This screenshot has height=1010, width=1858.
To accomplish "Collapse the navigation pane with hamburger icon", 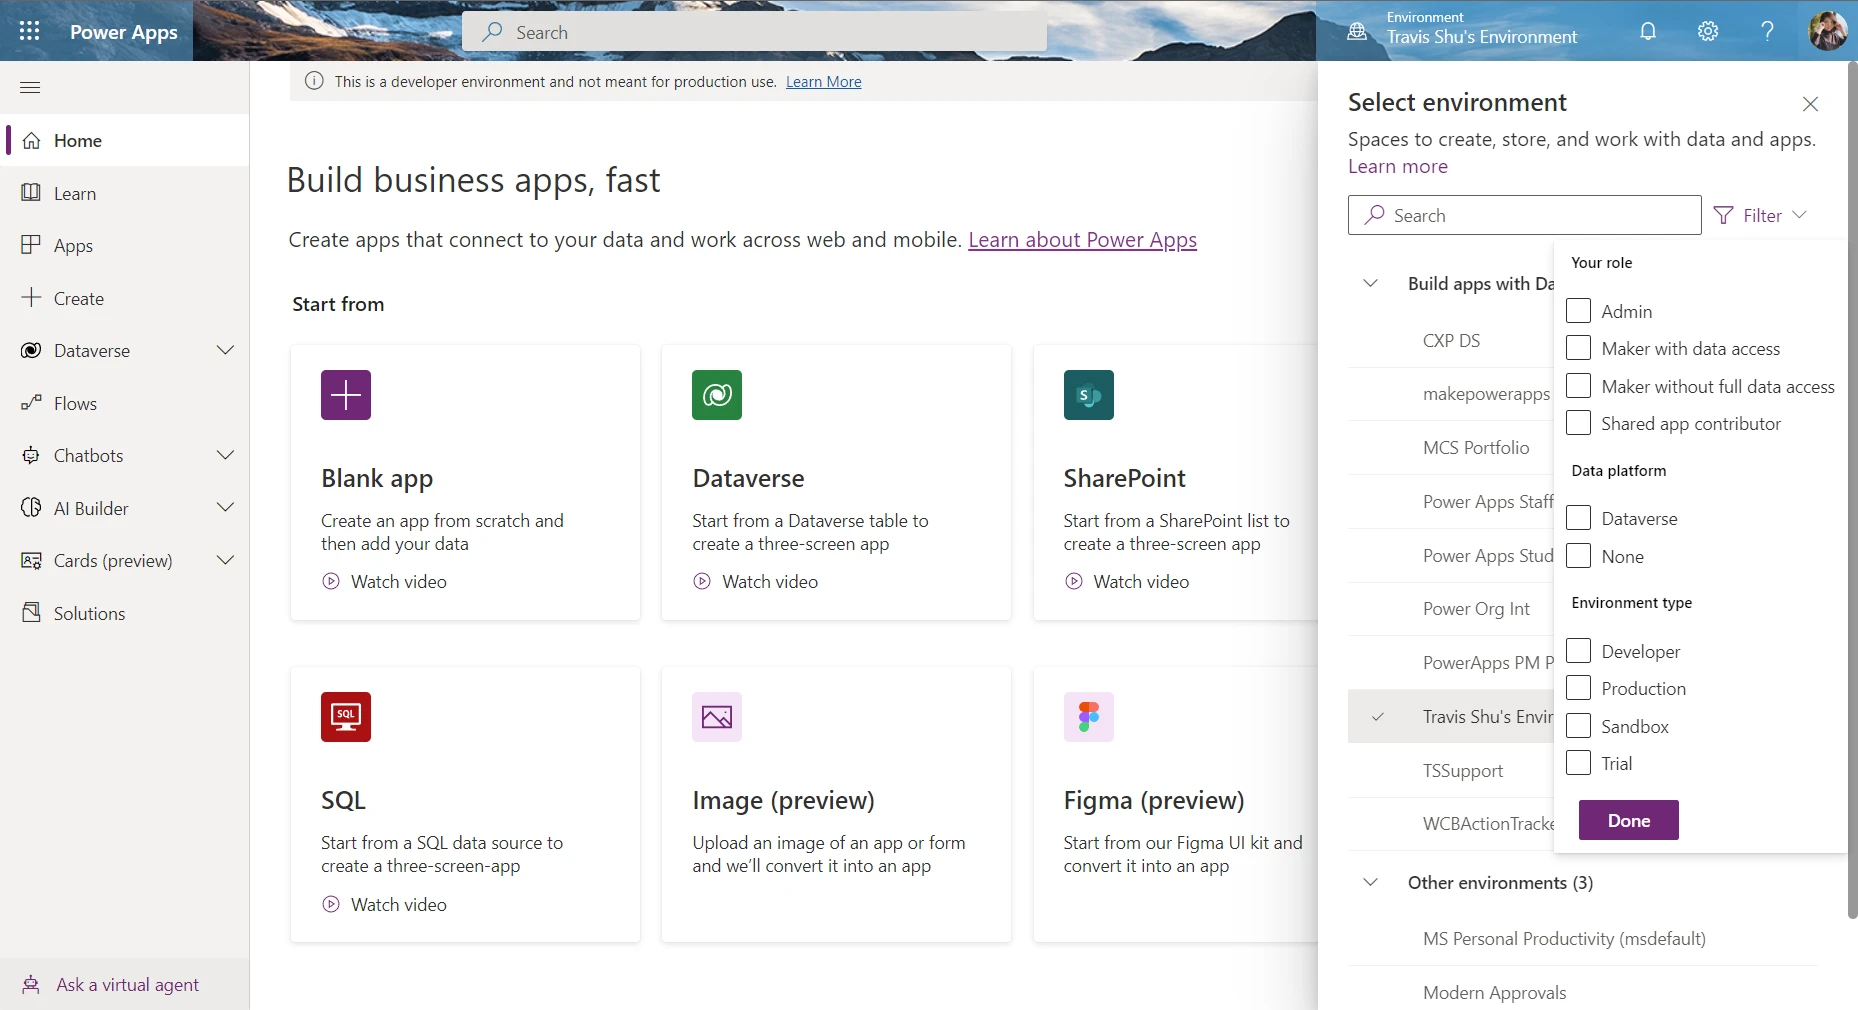I will (x=30, y=88).
